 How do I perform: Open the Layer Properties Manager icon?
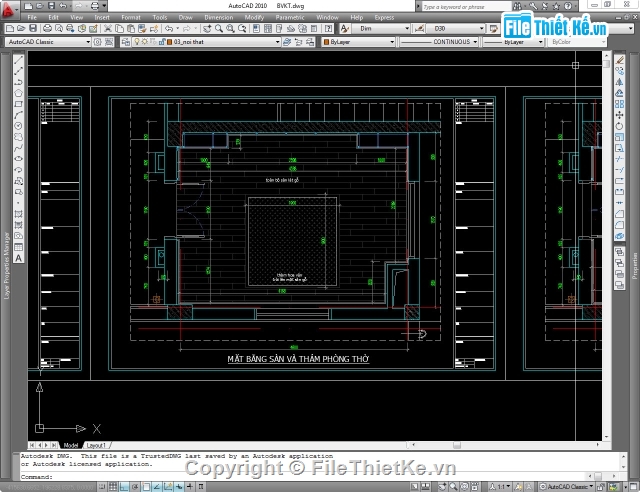click(x=126, y=42)
